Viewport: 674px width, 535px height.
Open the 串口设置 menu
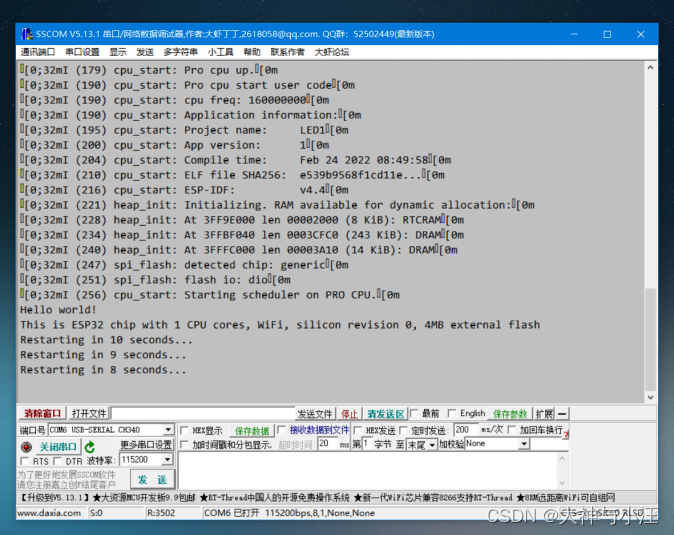82,52
